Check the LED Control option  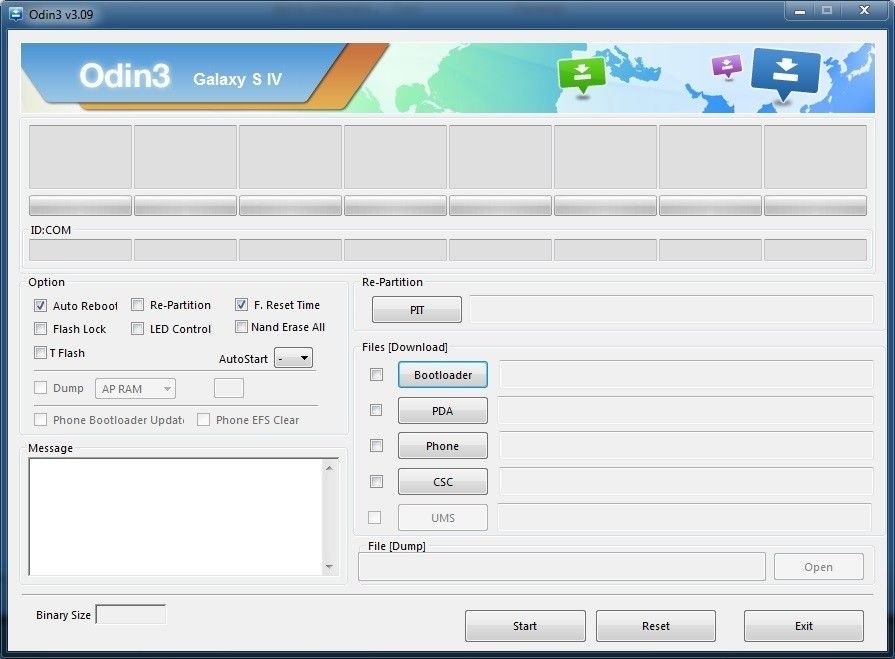[x=137, y=329]
